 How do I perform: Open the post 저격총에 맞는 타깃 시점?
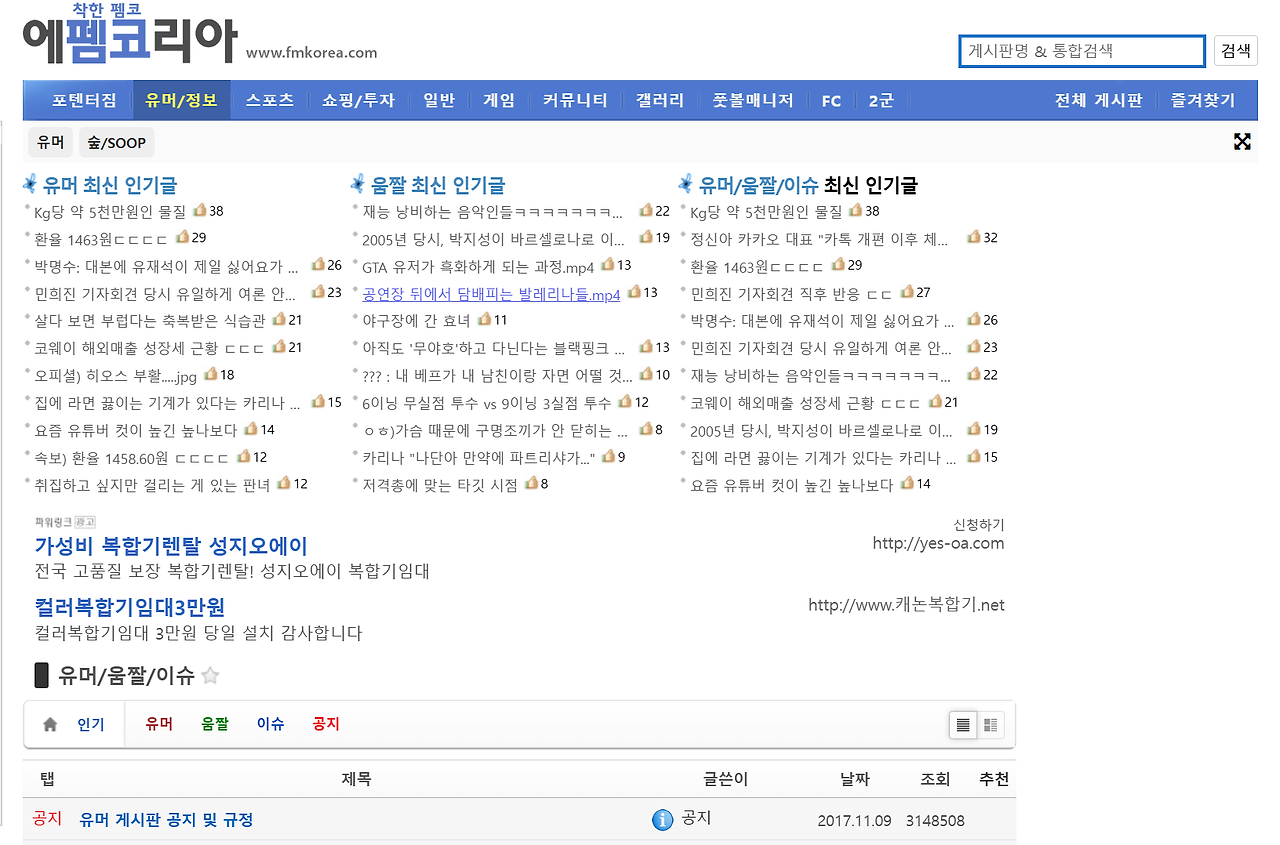440,484
